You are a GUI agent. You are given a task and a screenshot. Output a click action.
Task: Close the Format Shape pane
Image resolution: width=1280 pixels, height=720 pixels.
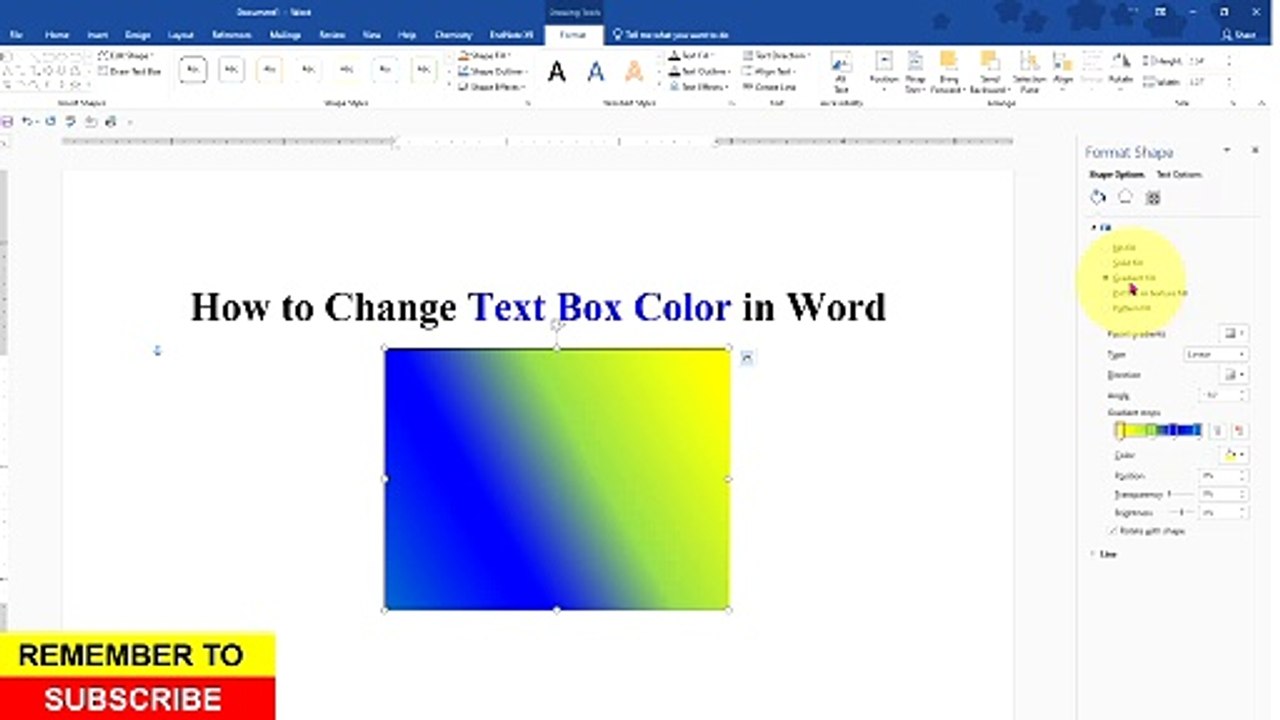1255,150
